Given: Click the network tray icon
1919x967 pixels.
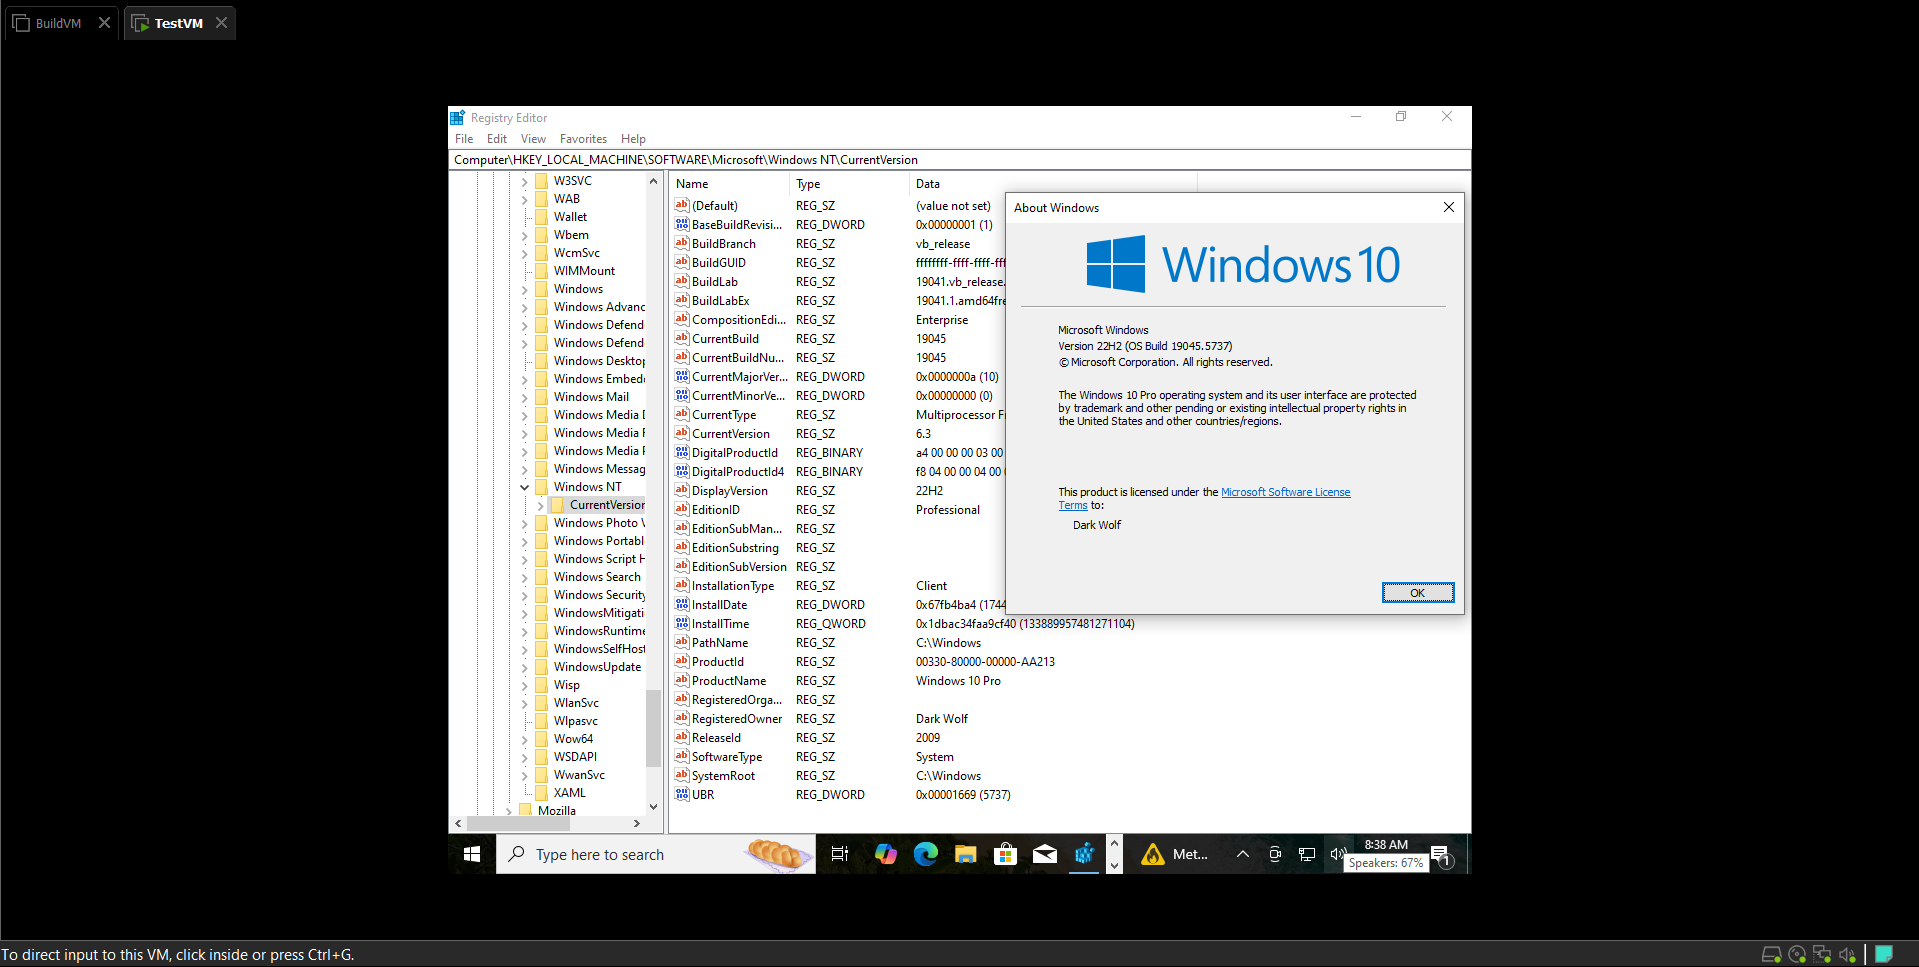Looking at the screenshot, I should (x=1307, y=854).
